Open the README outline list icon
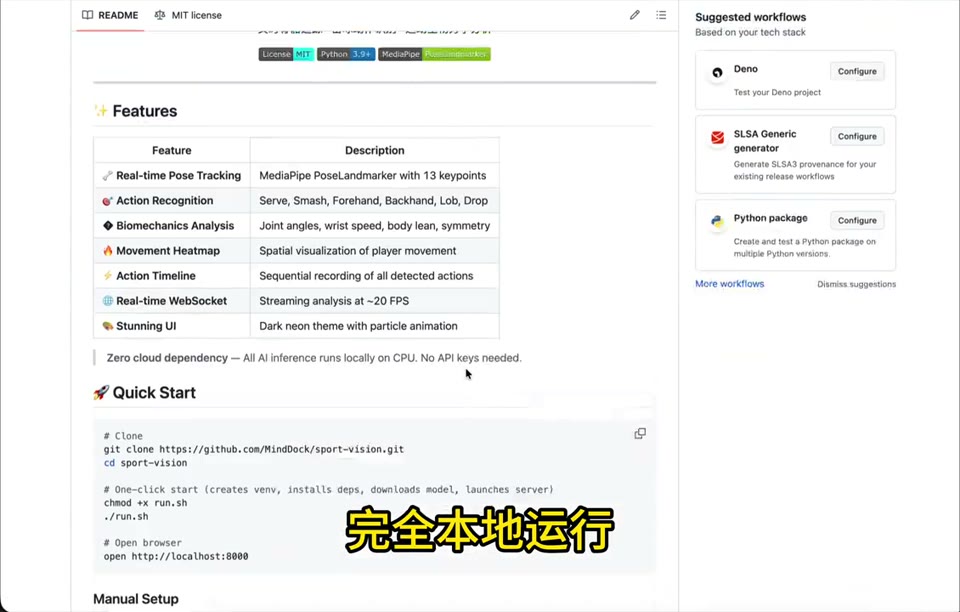The width and height of the screenshot is (960, 612). point(661,15)
